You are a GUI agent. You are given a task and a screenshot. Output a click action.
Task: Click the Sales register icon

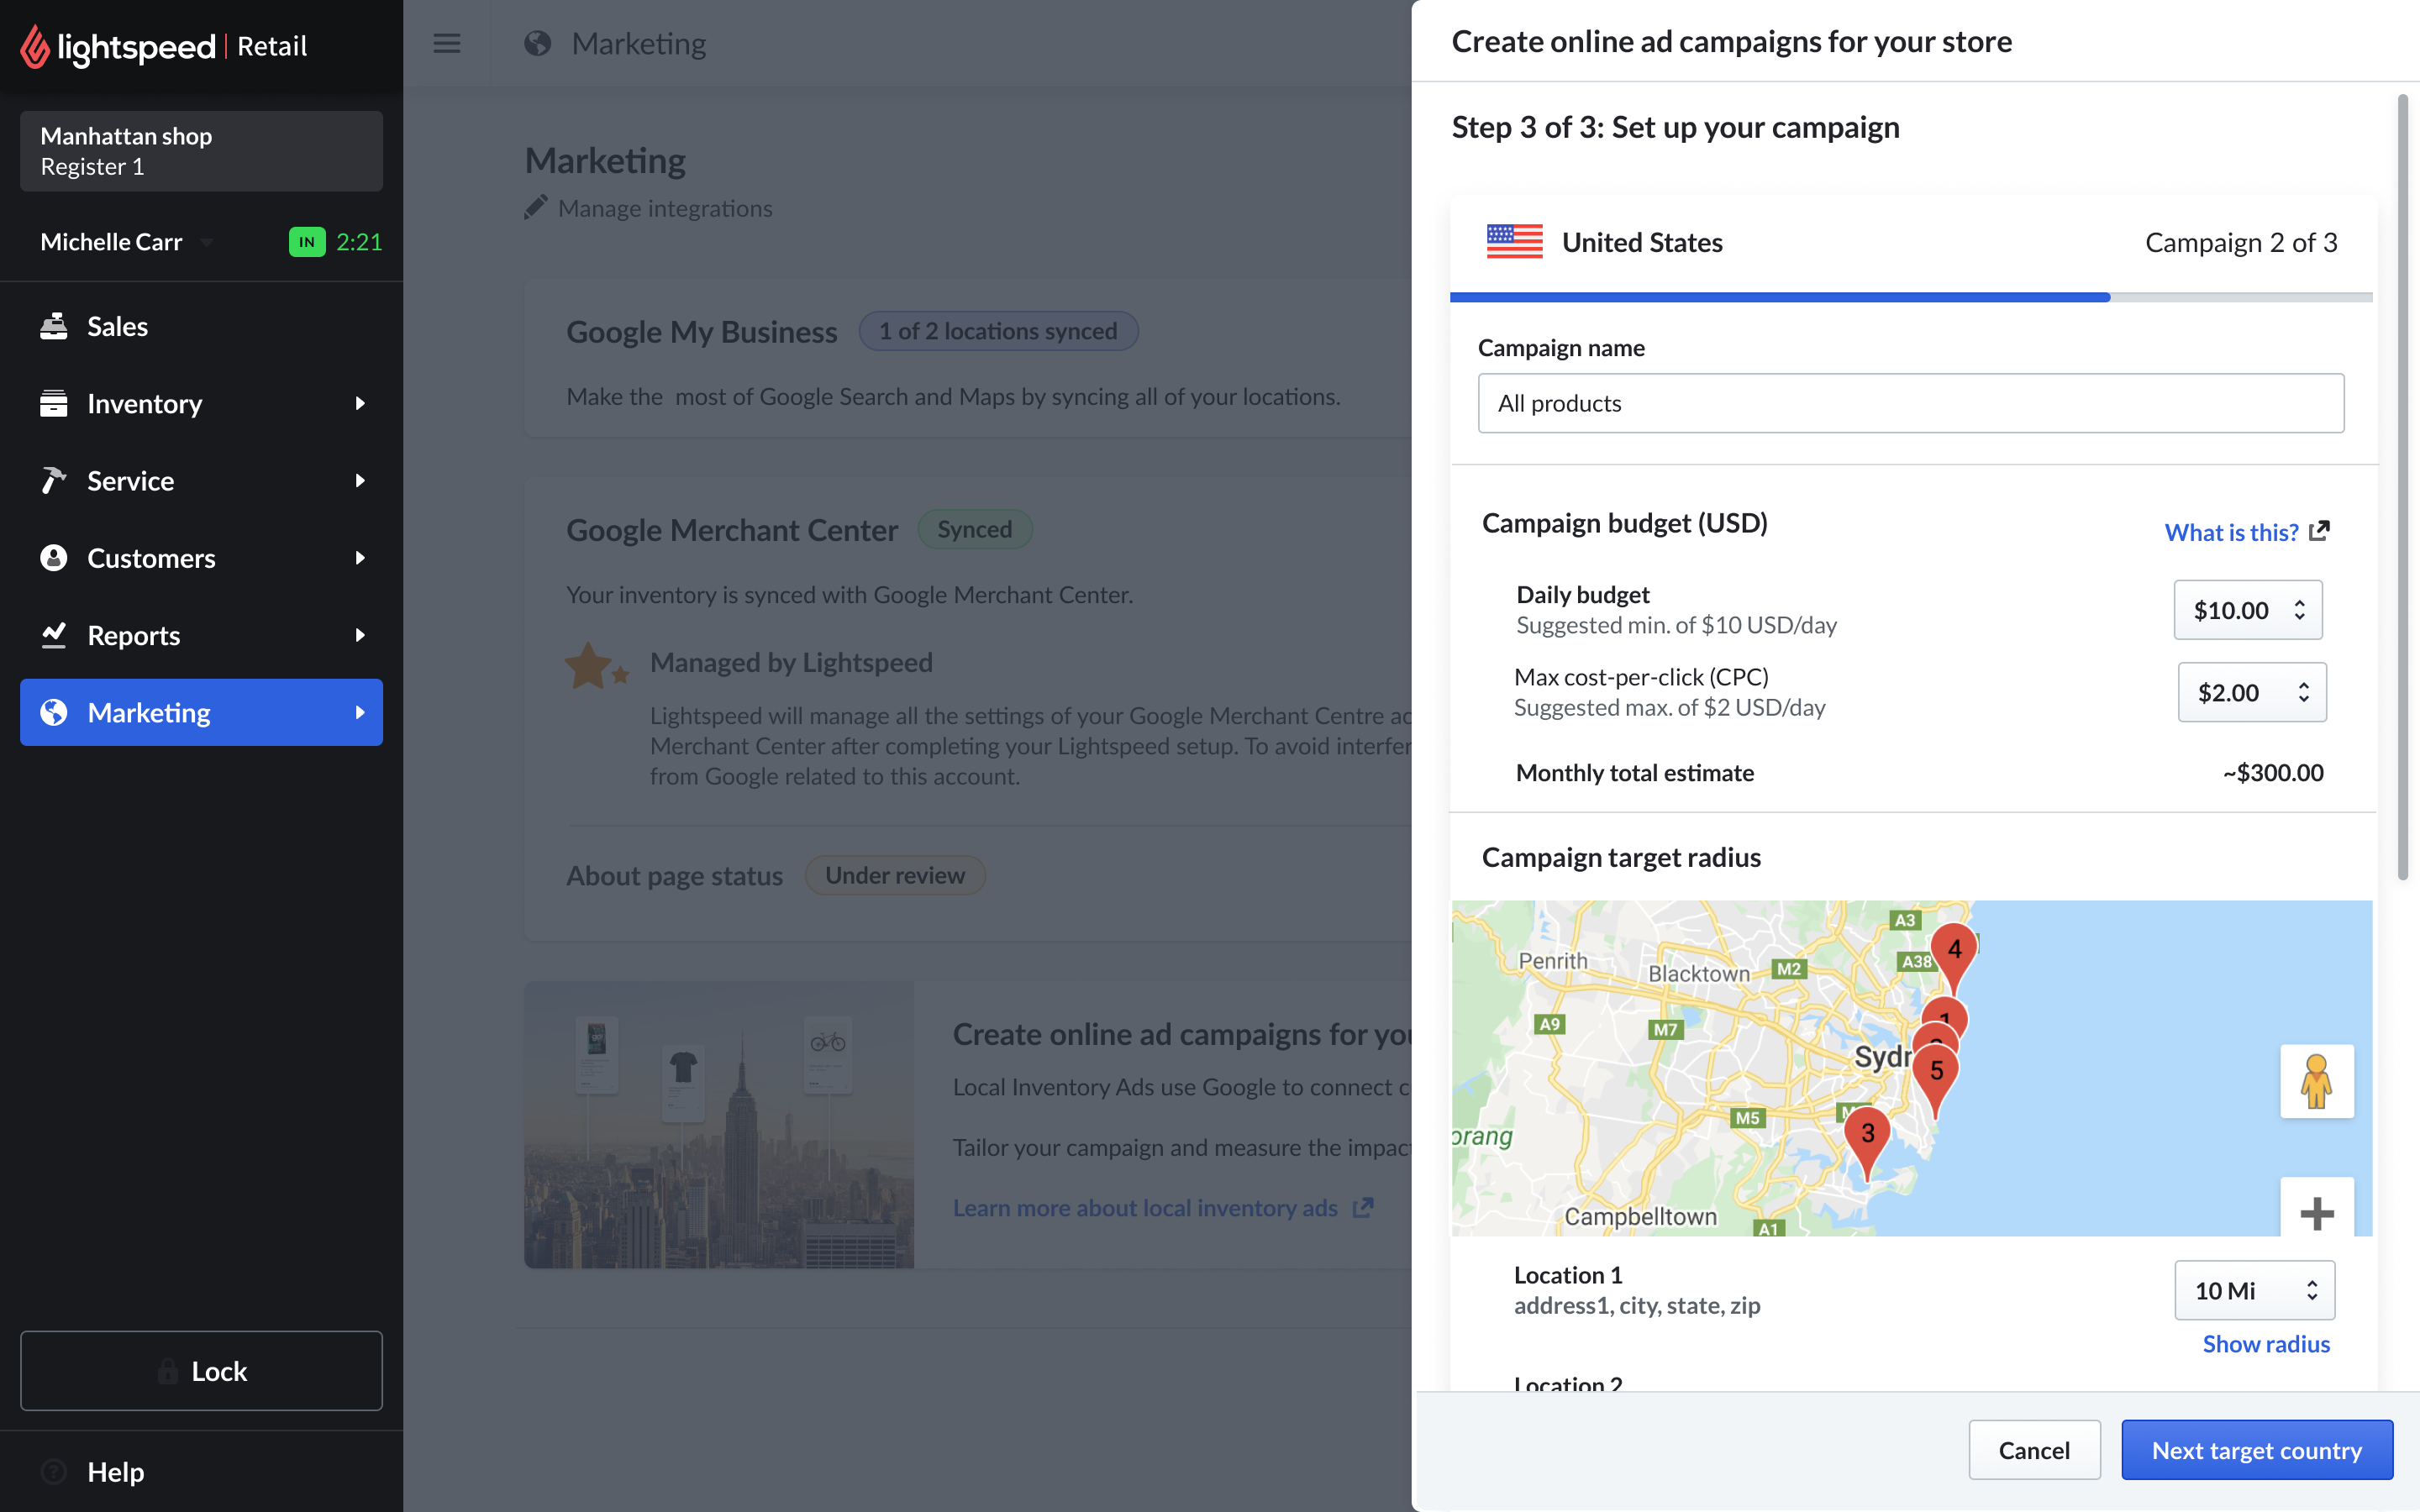54,326
